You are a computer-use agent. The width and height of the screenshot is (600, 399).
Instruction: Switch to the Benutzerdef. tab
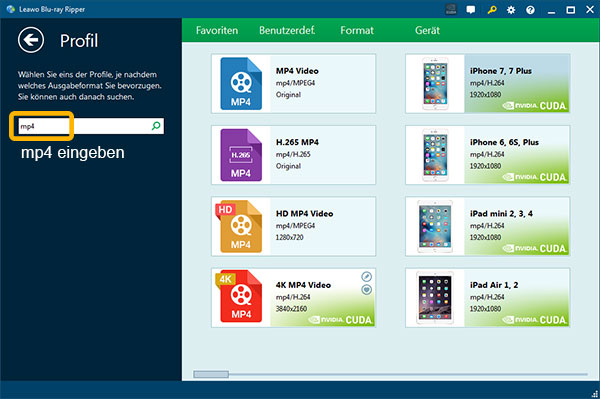click(287, 31)
